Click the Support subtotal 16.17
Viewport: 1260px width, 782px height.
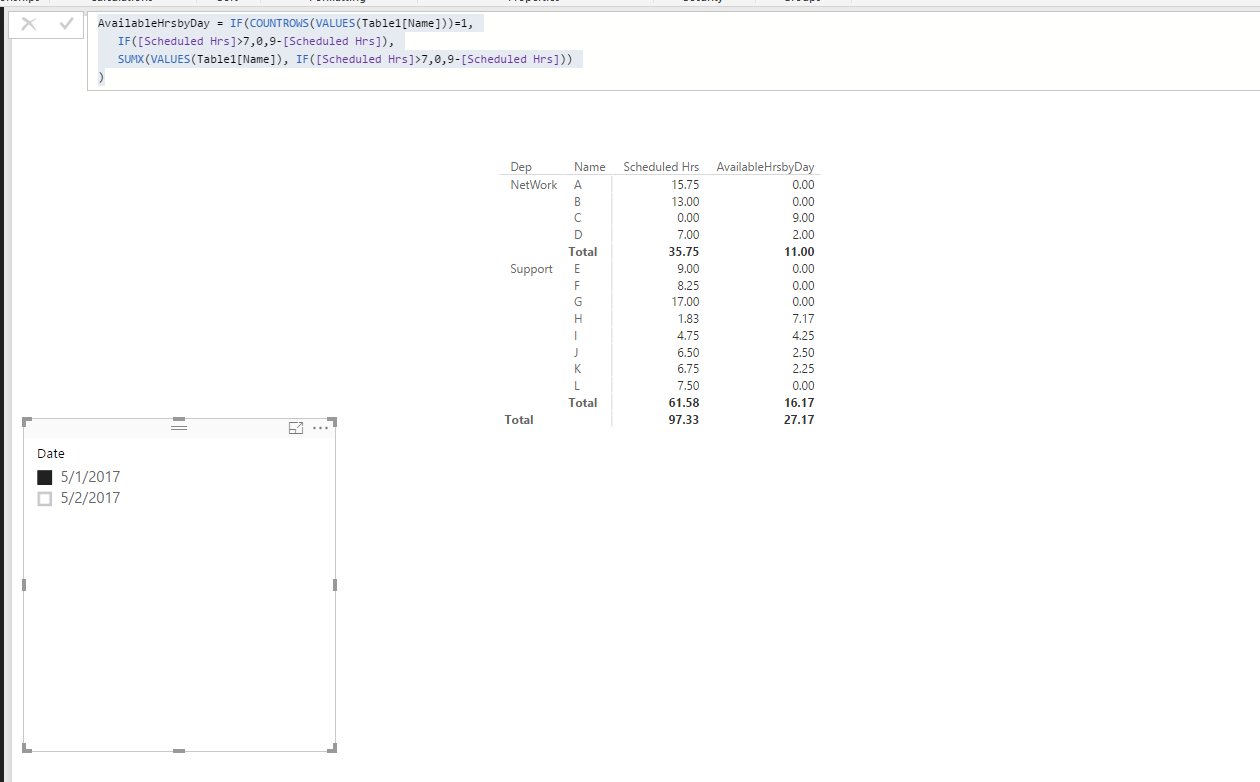point(800,403)
